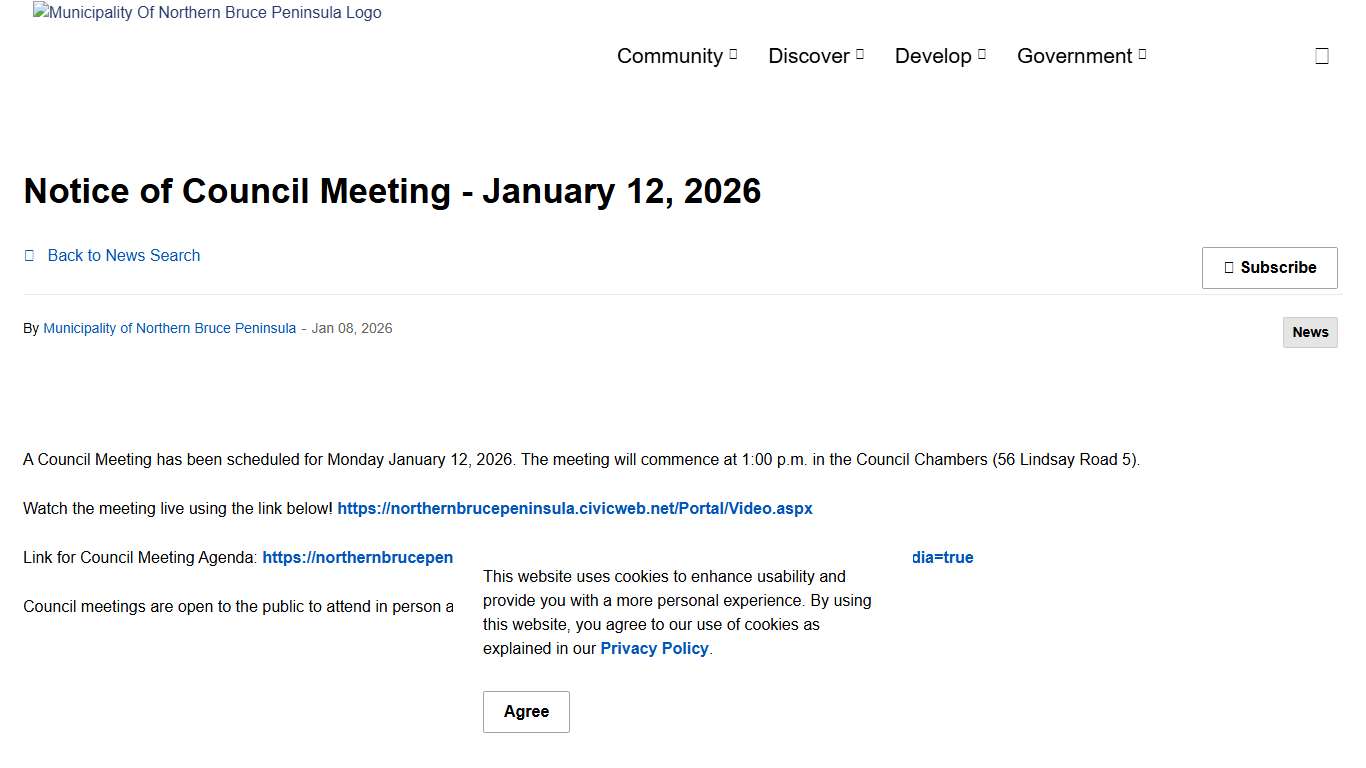Click the back arrow beside Back to News Search
The height and width of the screenshot is (768, 1366).
[x=29, y=255]
